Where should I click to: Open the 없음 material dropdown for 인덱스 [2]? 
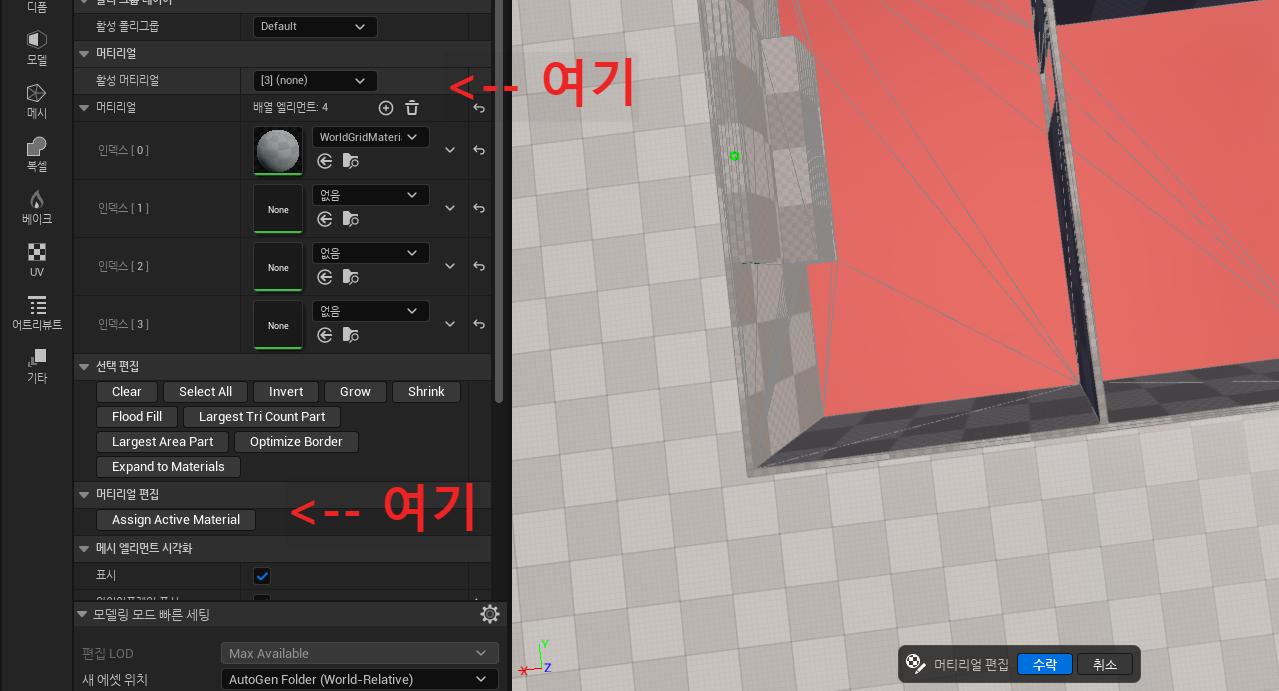pos(371,253)
